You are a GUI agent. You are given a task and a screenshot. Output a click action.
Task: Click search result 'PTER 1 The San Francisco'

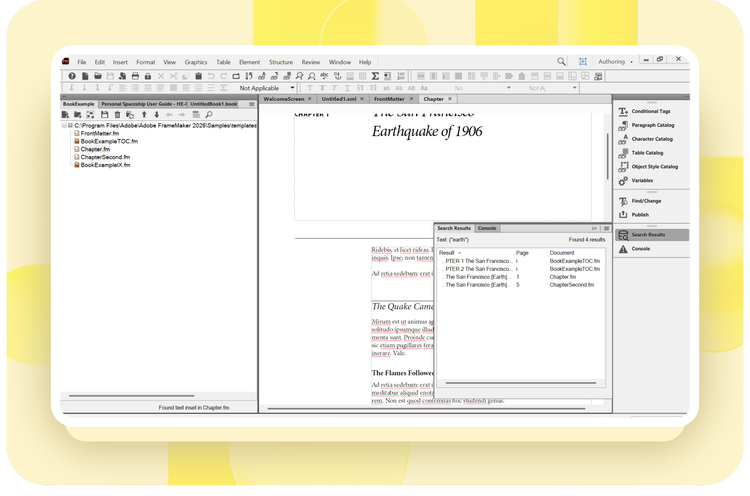pyautogui.click(x=478, y=261)
